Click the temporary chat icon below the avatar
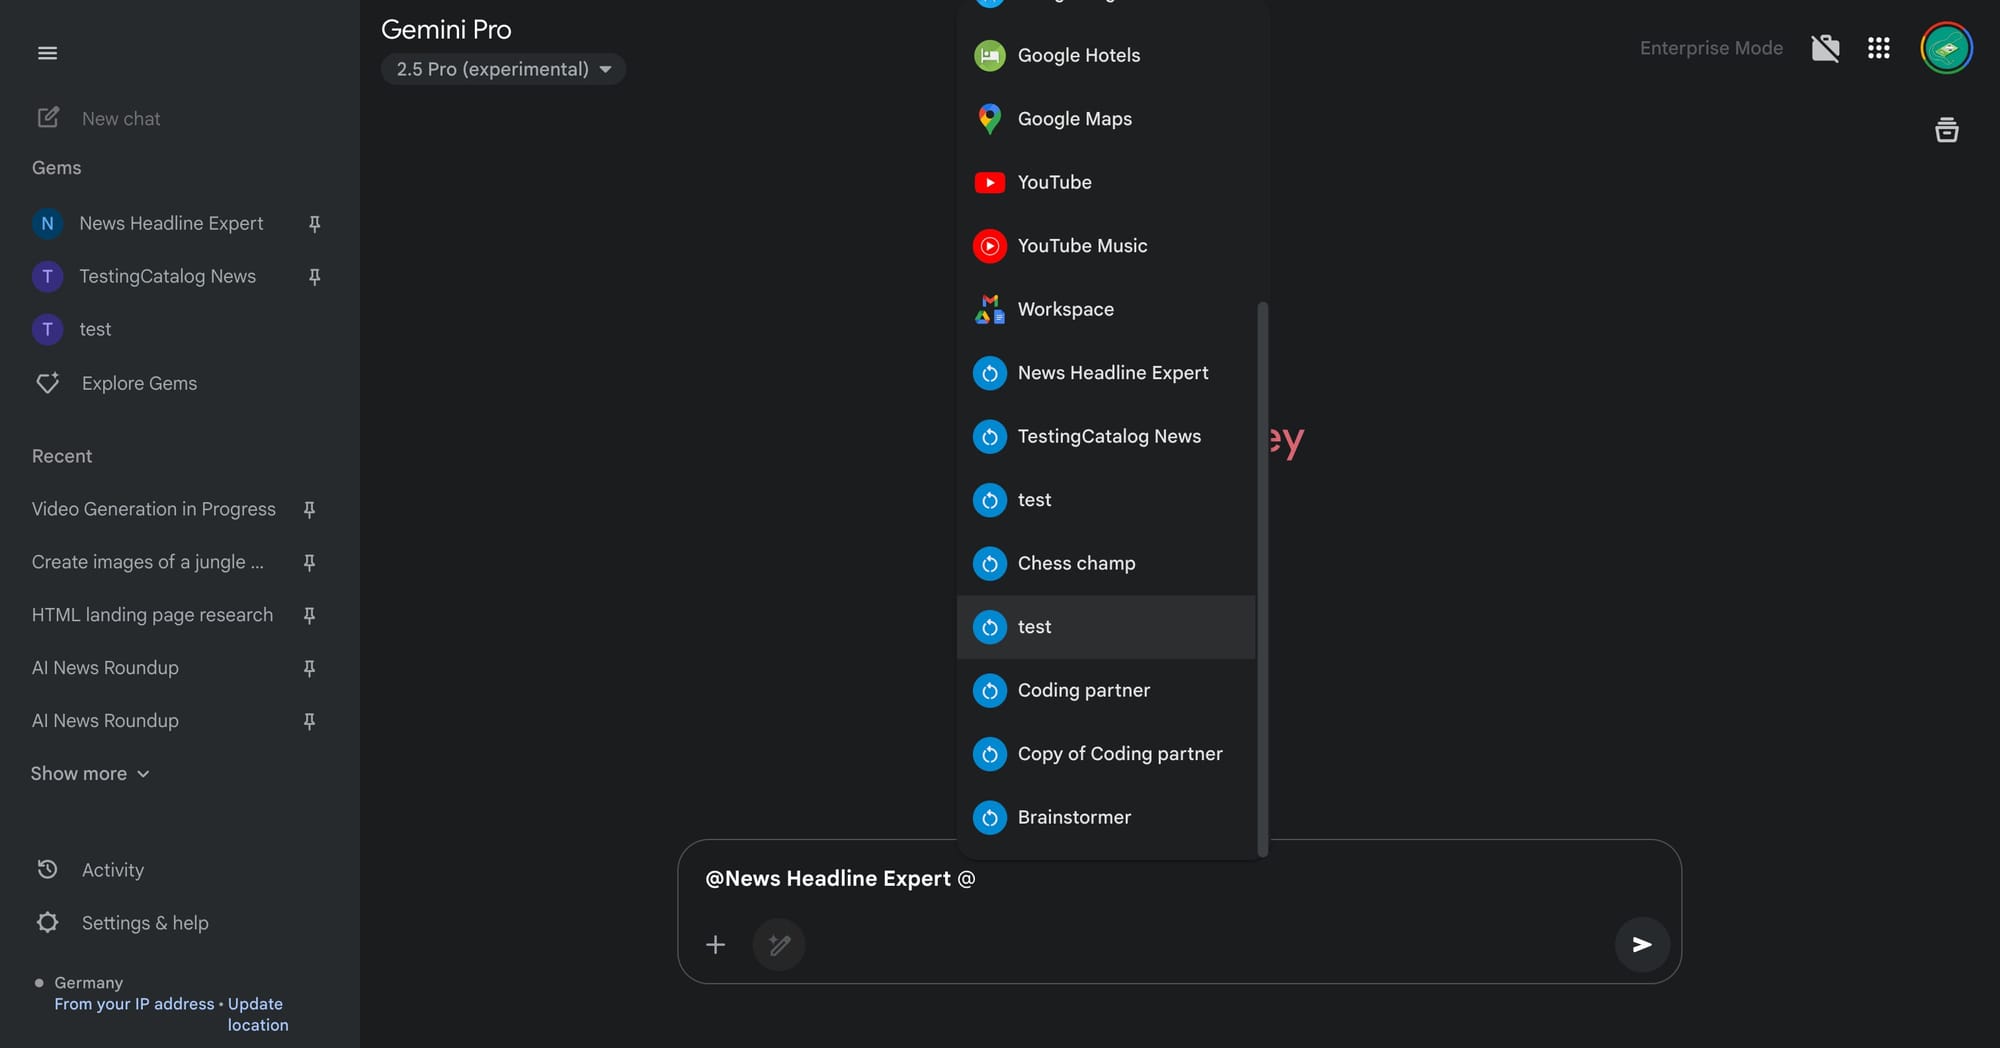 click(x=1946, y=130)
